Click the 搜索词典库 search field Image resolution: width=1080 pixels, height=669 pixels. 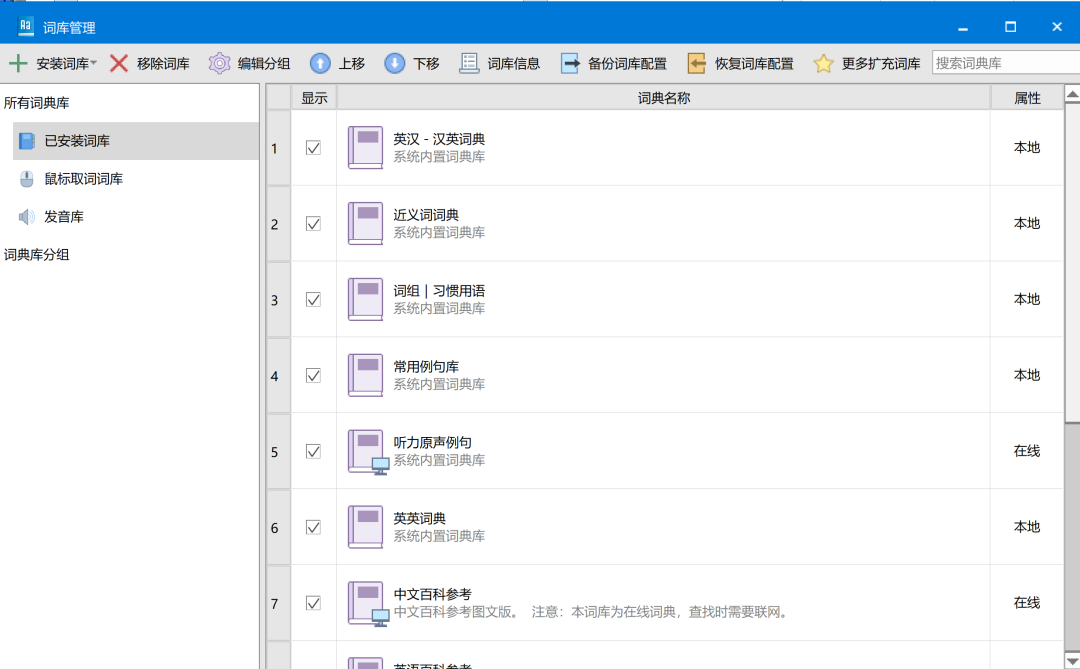[1004, 63]
